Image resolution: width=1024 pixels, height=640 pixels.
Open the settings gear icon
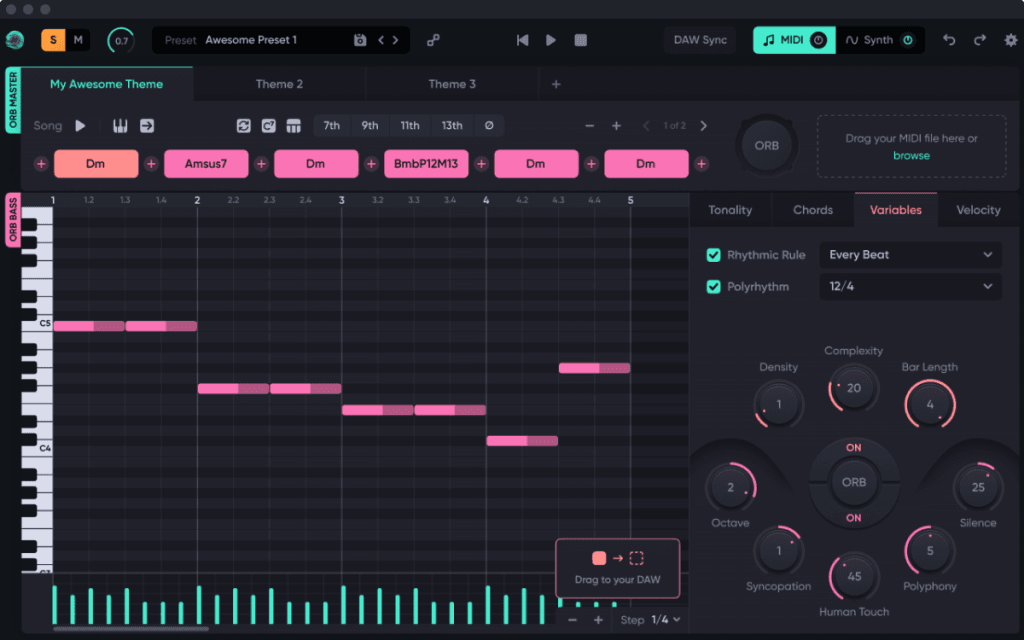1010,40
